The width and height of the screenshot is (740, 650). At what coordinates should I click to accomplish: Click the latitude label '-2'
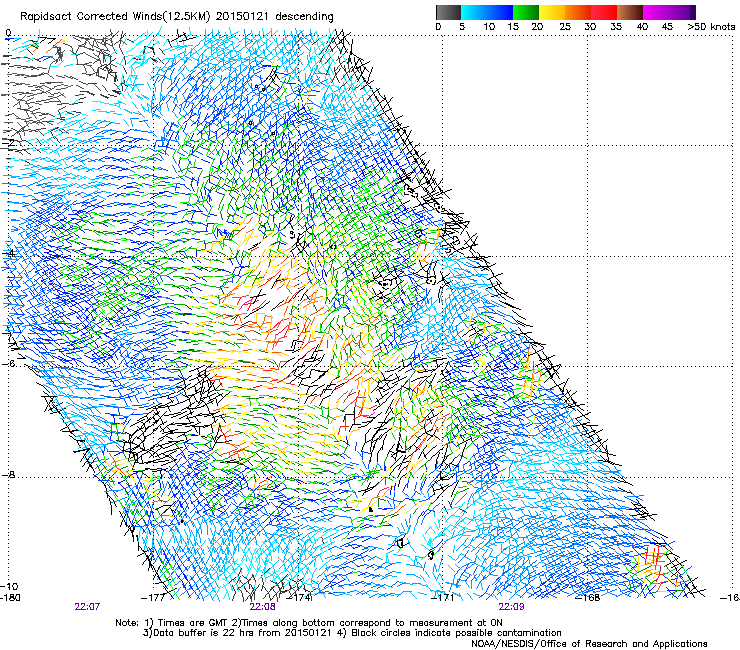[x=8, y=143]
